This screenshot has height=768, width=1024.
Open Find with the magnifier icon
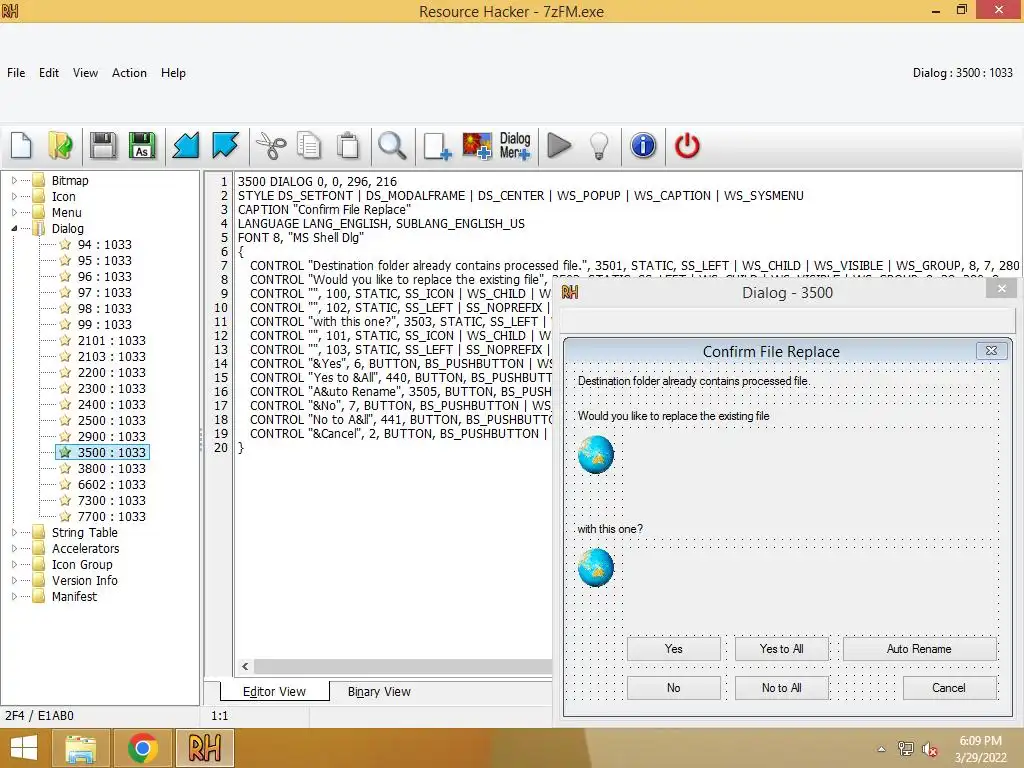(392, 145)
